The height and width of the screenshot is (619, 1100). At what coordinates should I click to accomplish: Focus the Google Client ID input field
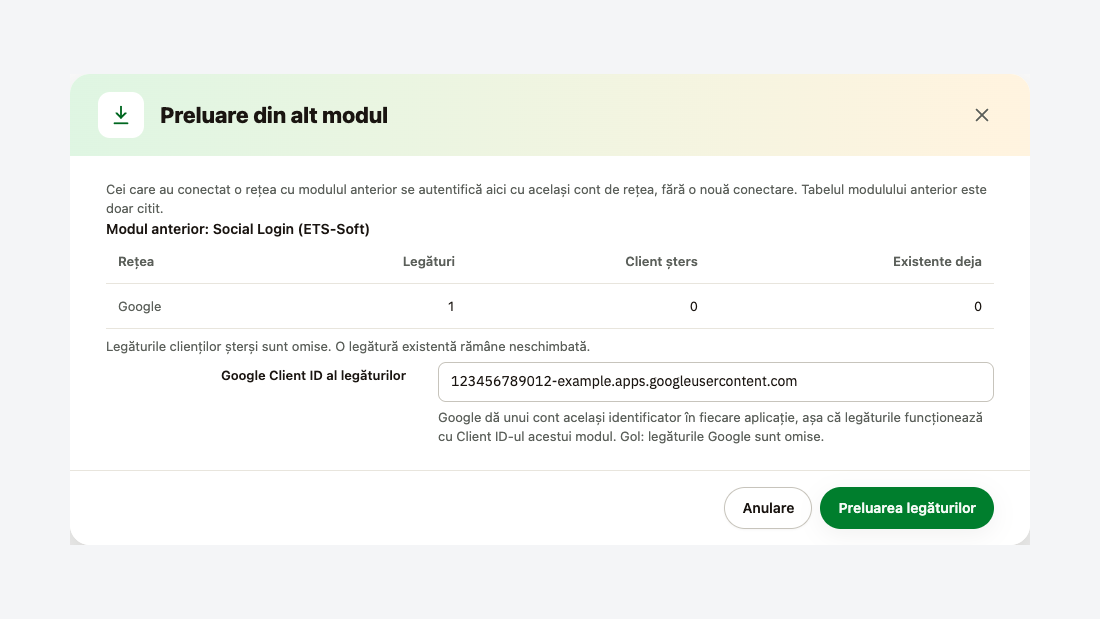point(716,382)
